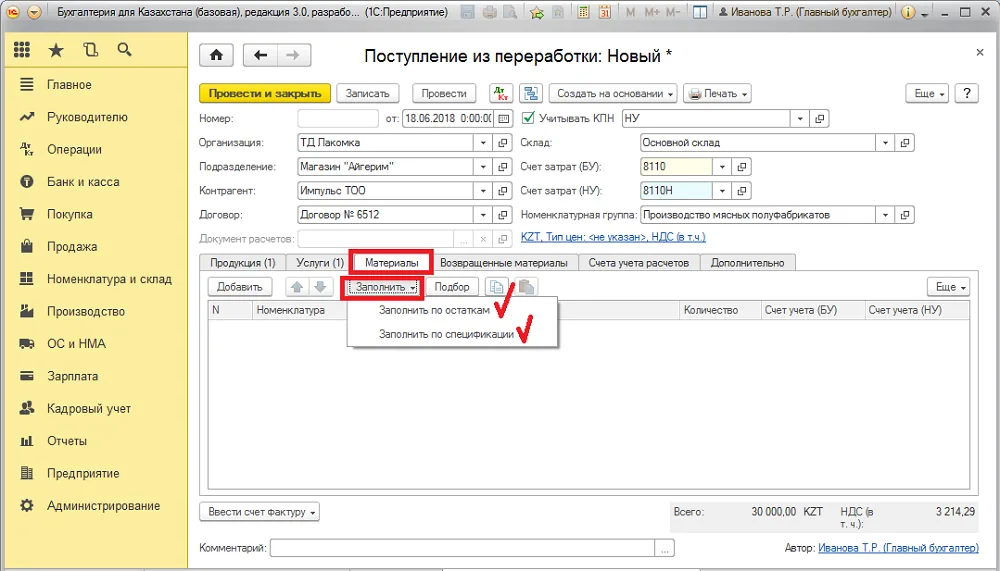Open Создать на основании dropdown
The image size is (1000, 571).
(x=614, y=93)
